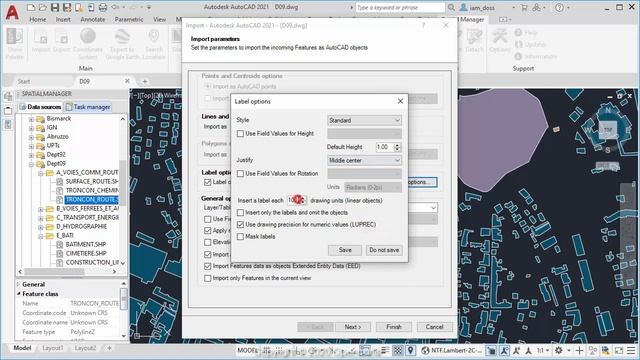
Task: Click Save in Label options dialog
Action: 345,250
